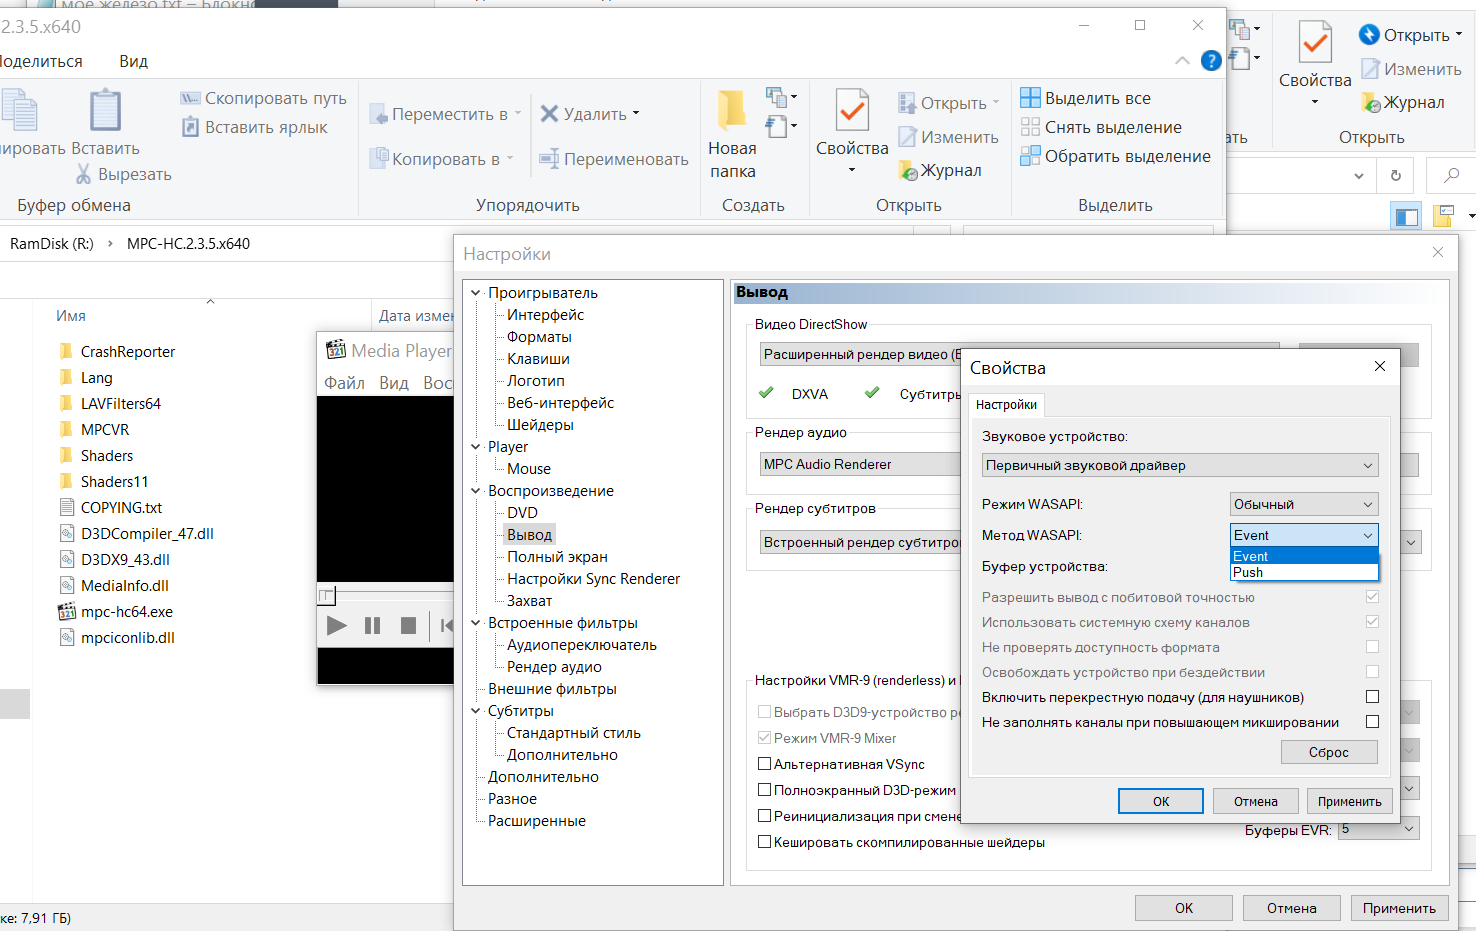The width and height of the screenshot is (1476, 931).
Task: Open the Вид ribbon tab in Explorer
Action: coord(134,61)
